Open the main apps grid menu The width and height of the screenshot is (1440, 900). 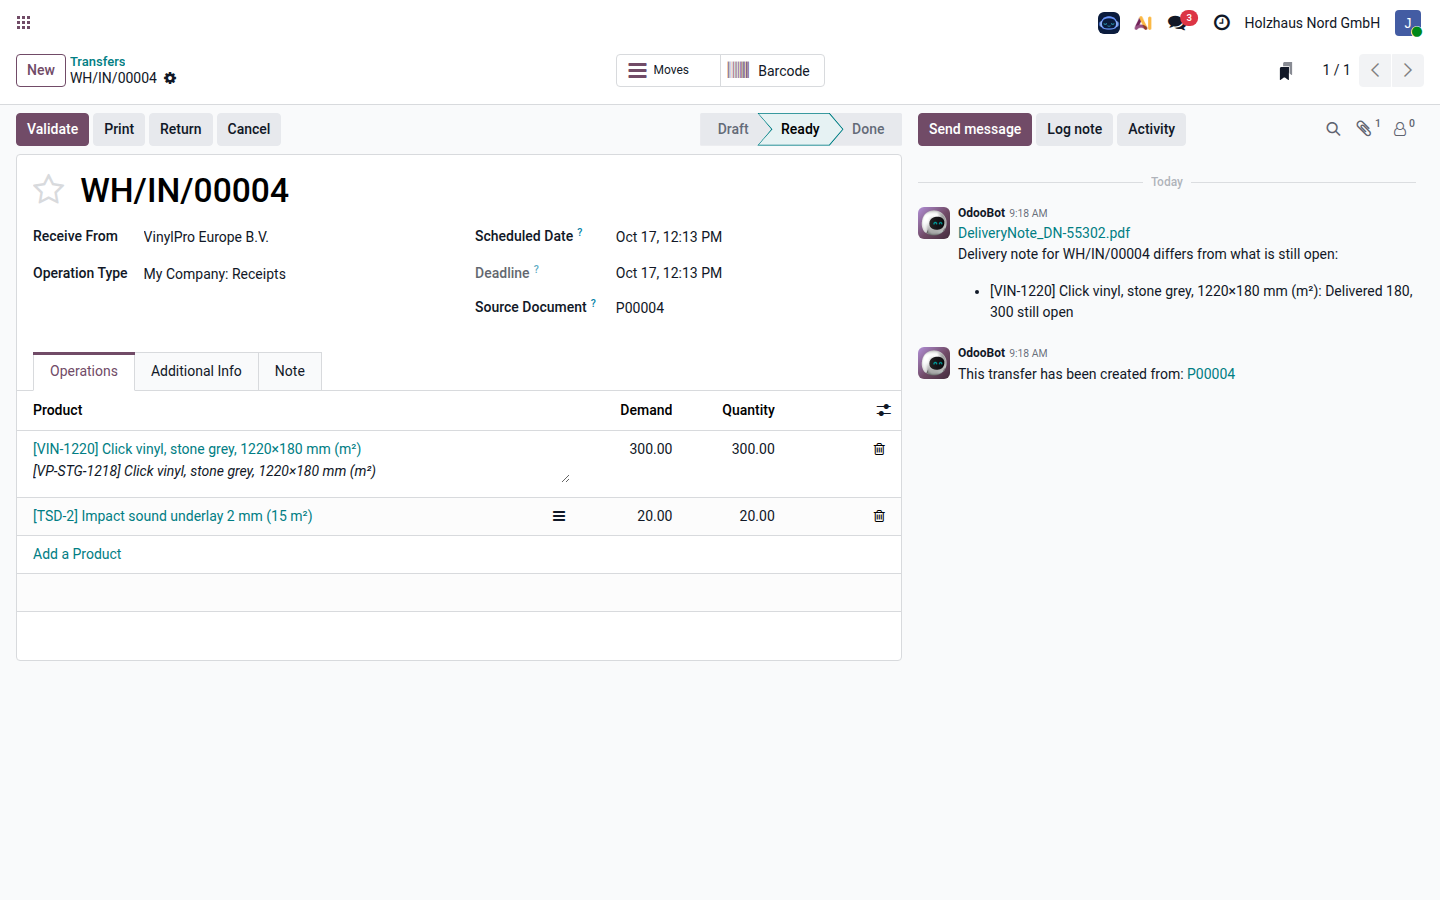point(24,22)
